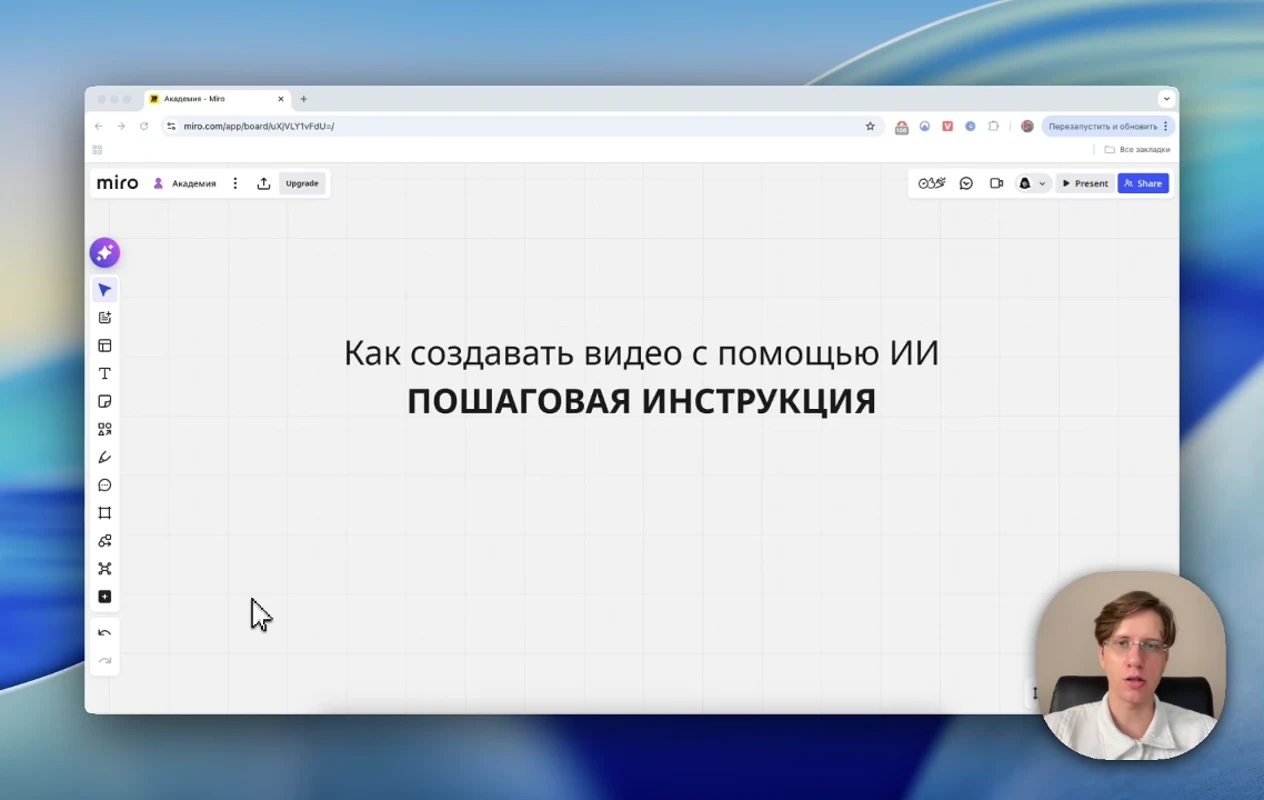This screenshot has height=800, width=1264.
Task: Select the ПОШАГОВАЯ ИНСТРУКЦИЯ text
Action: click(641, 401)
